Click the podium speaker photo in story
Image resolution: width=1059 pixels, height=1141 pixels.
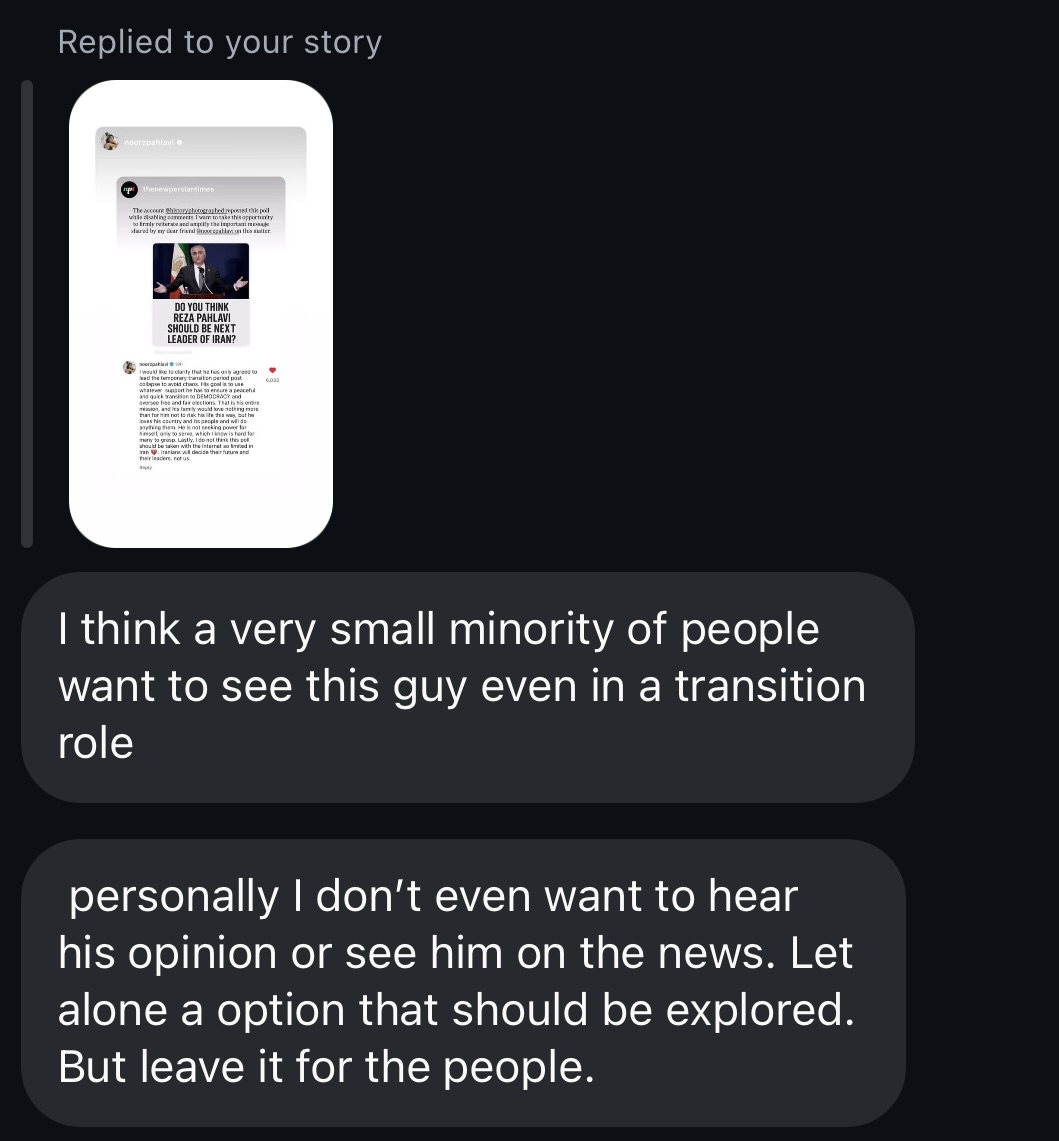point(201,271)
